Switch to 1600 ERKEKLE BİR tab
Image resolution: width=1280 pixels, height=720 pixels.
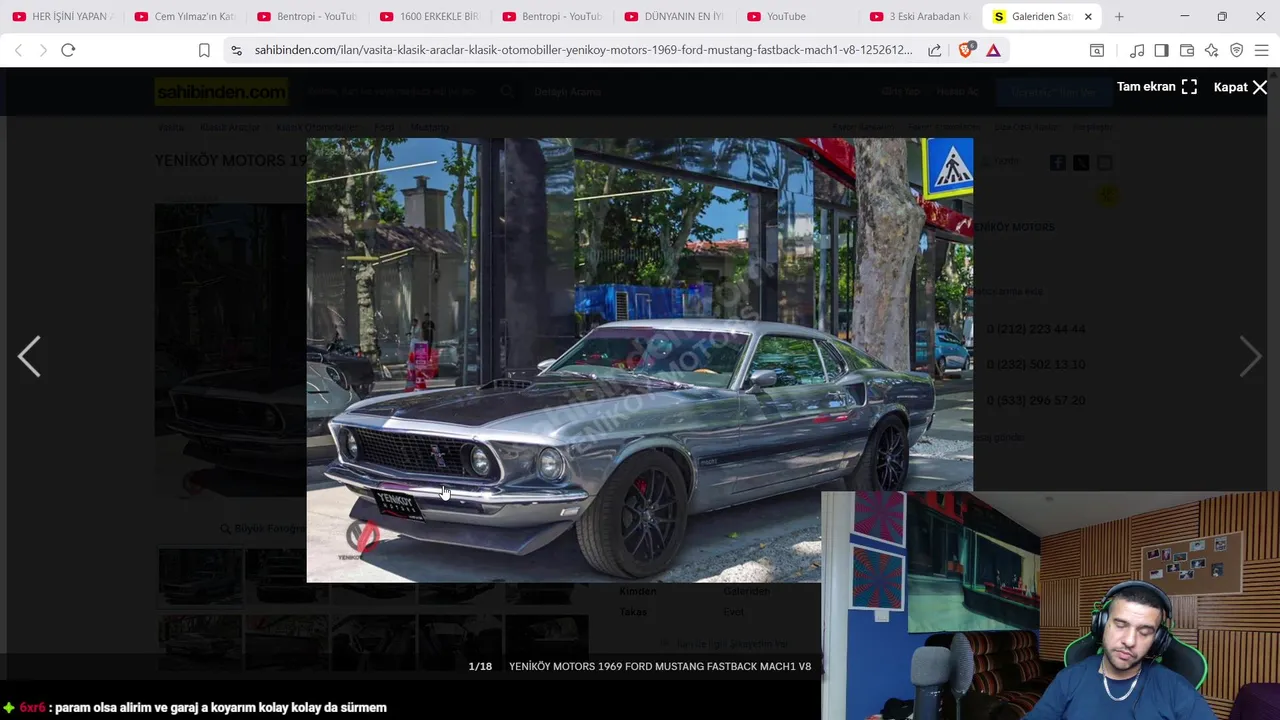(x=431, y=16)
